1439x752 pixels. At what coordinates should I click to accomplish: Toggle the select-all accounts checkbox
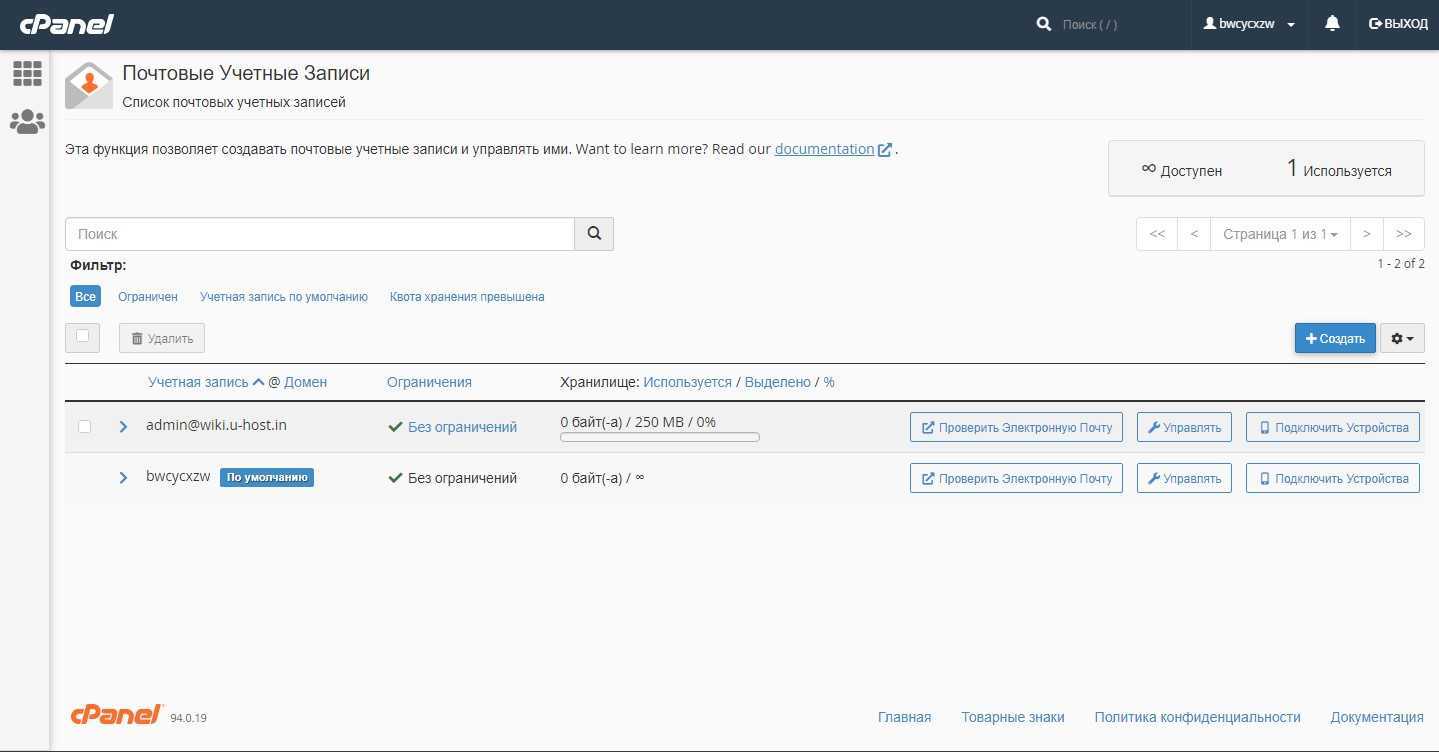tap(83, 337)
